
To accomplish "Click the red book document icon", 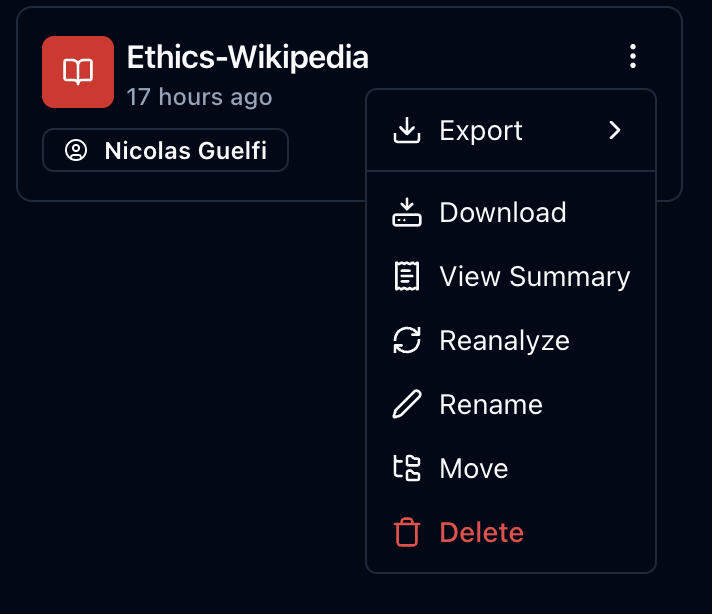I will (x=78, y=72).
